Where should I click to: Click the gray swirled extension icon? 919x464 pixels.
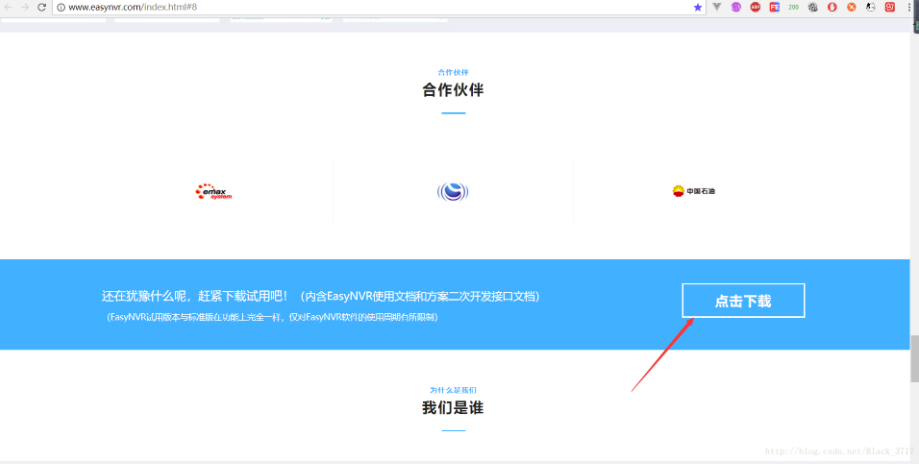point(813,7)
